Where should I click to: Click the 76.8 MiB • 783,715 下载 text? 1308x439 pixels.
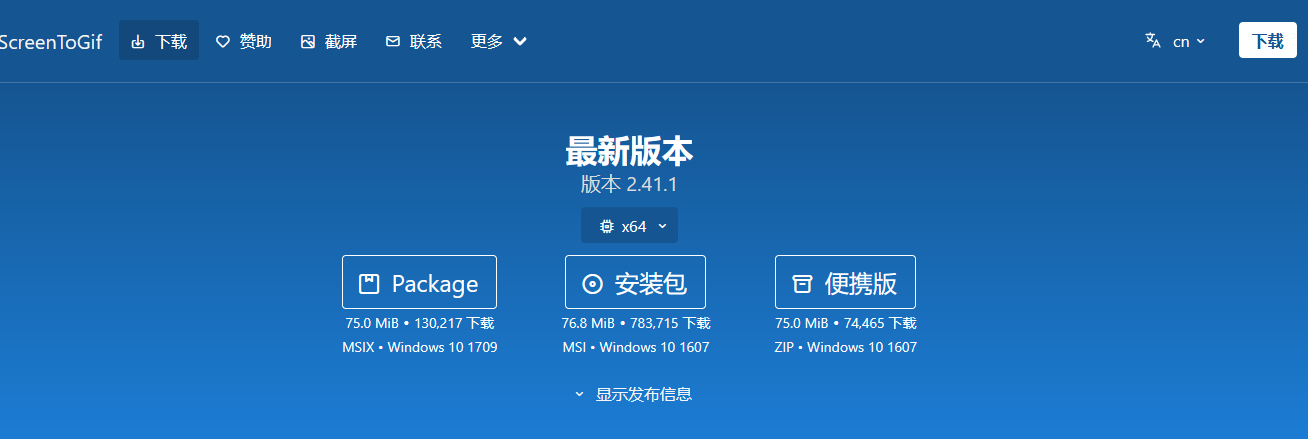[x=636, y=323]
